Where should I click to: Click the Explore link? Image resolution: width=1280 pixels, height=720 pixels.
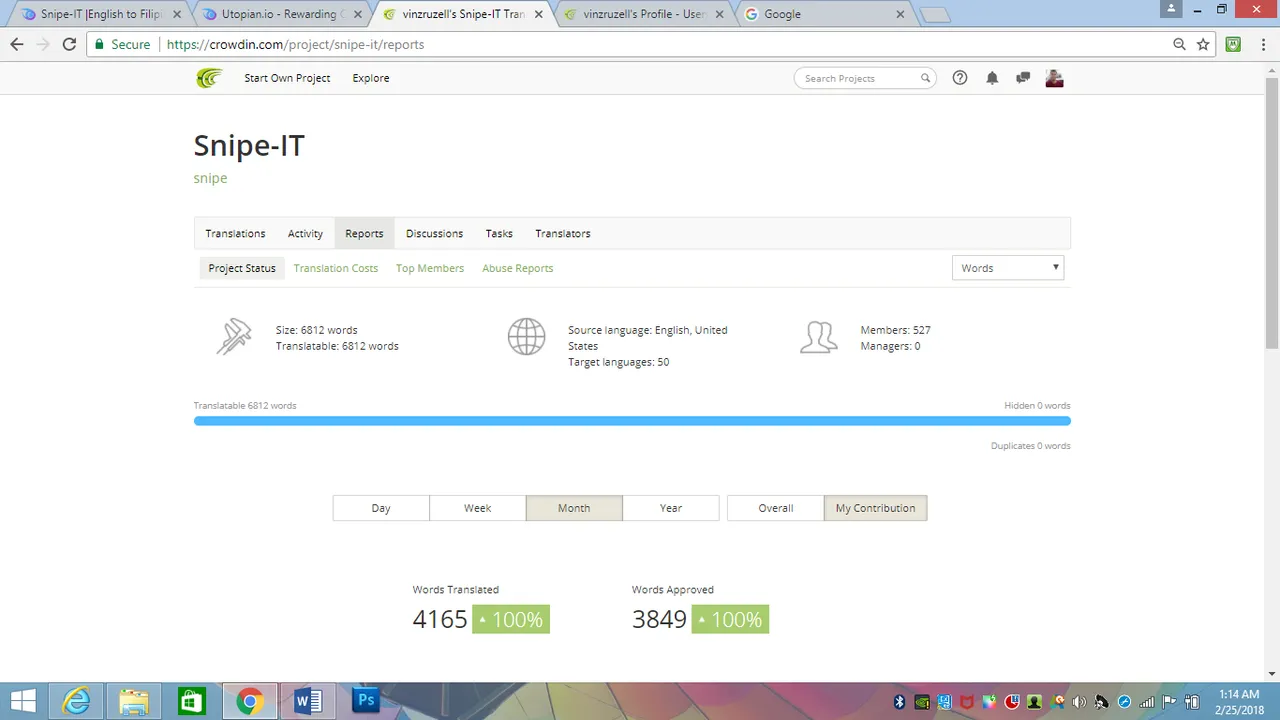(x=371, y=78)
